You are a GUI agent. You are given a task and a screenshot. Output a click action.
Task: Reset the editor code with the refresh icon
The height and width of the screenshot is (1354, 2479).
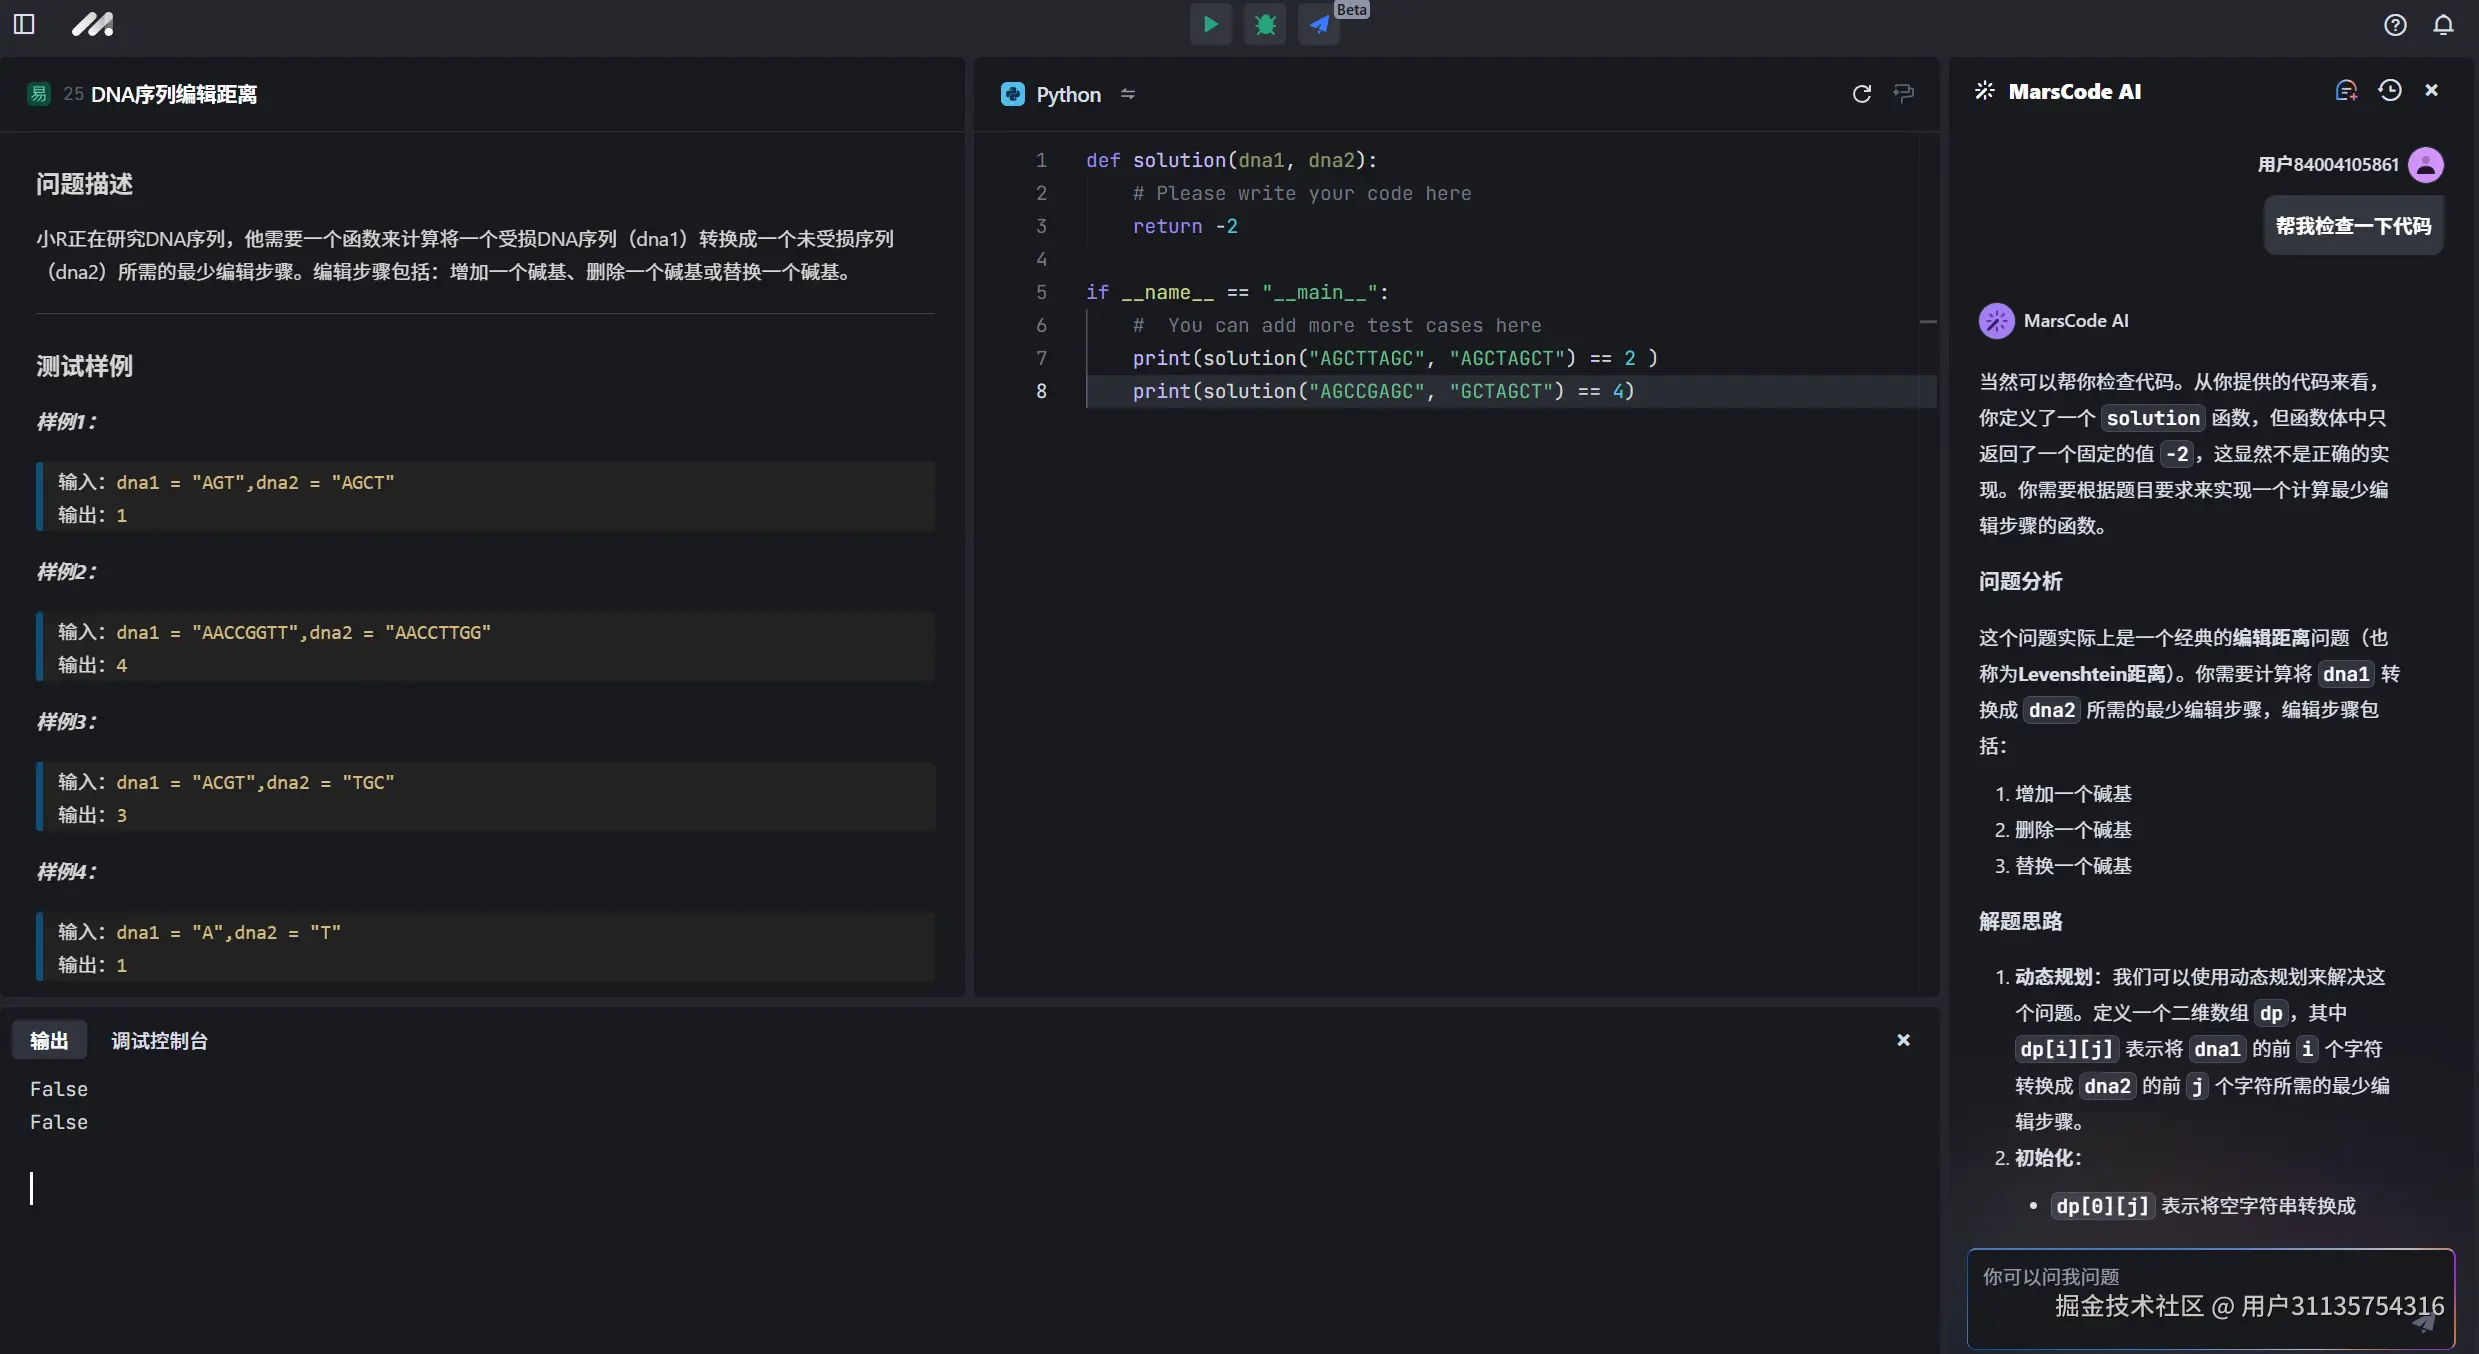(x=1861, y=94)
